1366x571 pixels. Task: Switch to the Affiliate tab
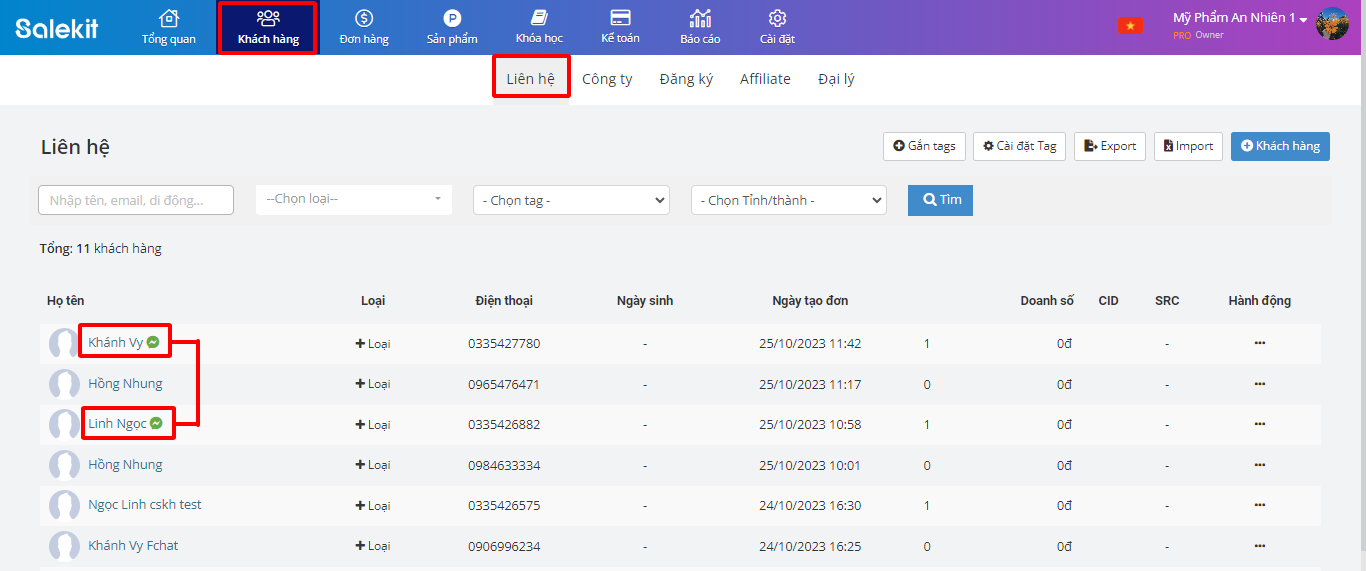tap(765, 79)
